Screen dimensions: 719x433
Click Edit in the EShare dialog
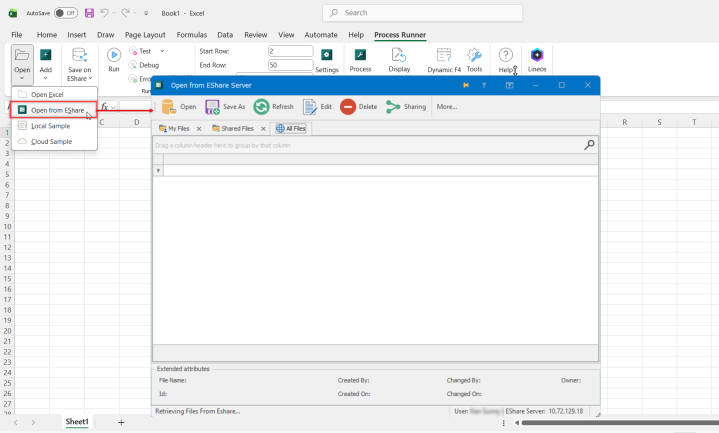317,106
